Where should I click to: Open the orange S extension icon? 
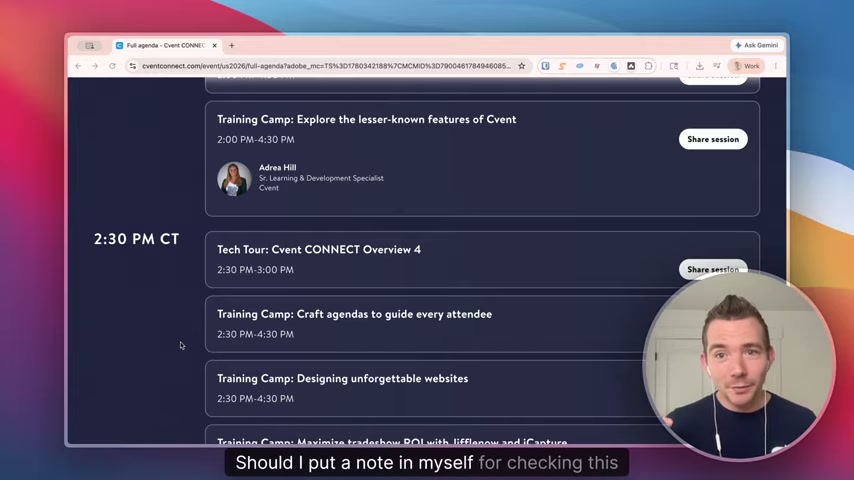coord(562,66)
